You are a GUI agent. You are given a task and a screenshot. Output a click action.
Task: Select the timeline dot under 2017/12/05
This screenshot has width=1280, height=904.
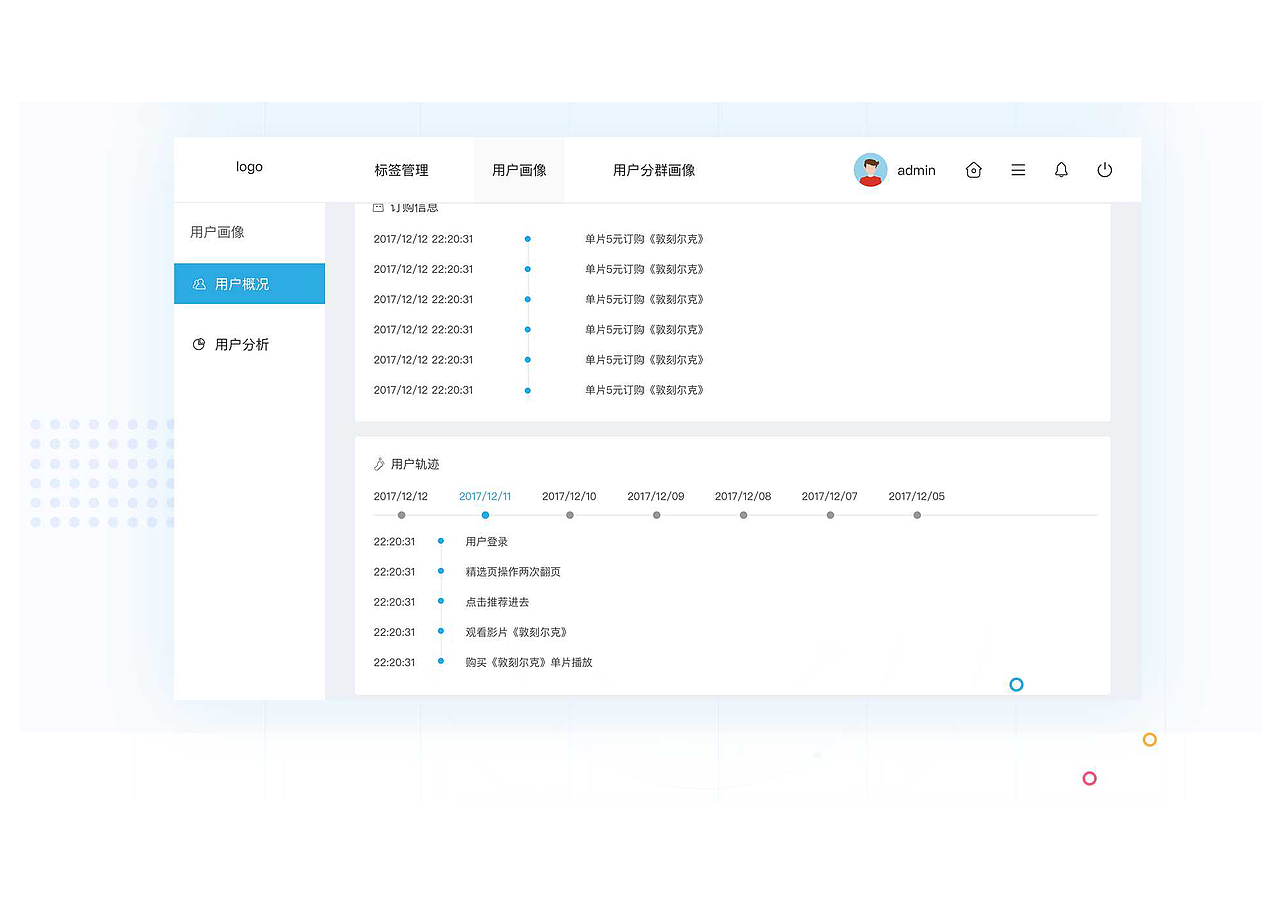coord(917,515)
